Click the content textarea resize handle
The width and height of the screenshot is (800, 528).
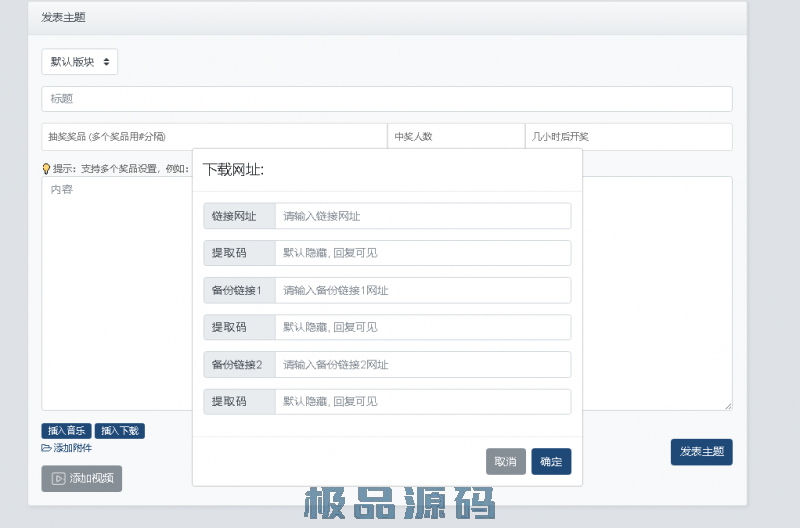(728, 405)
